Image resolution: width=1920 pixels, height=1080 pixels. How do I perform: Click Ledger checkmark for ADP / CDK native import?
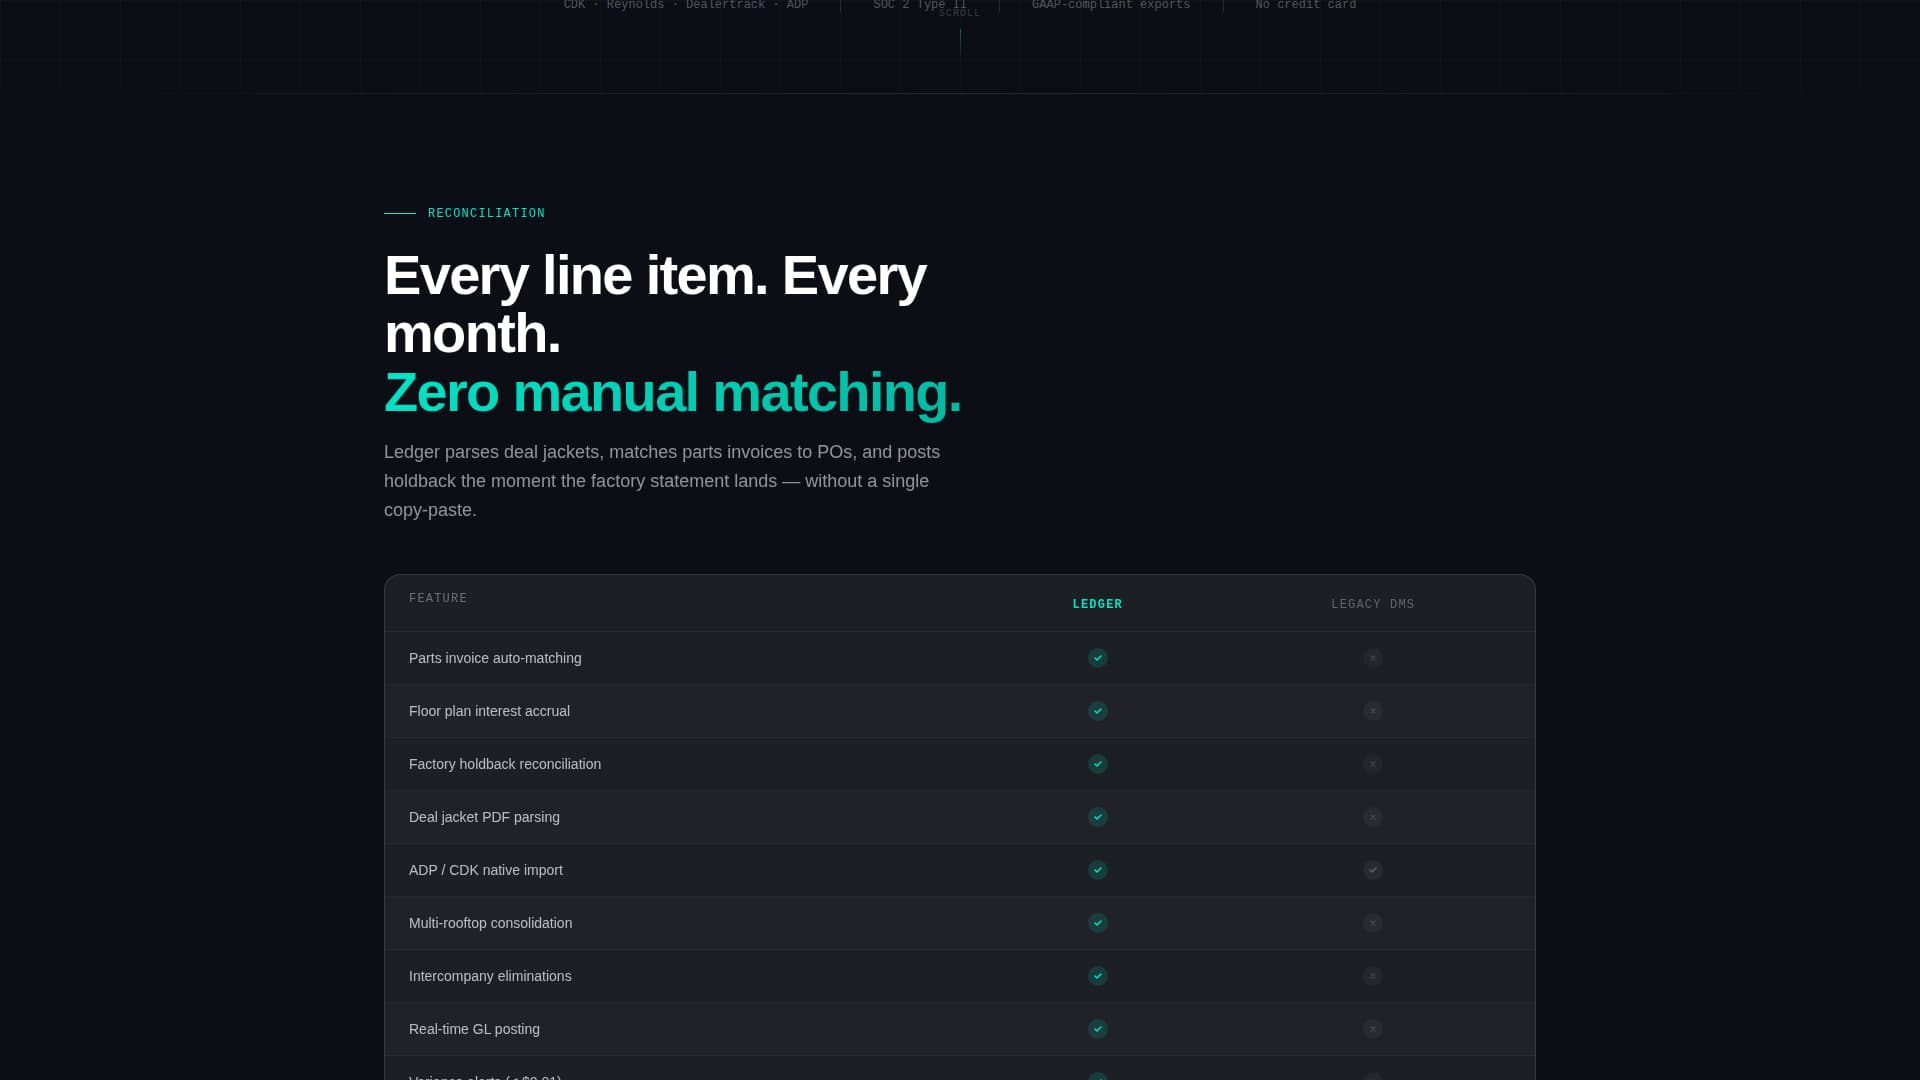pyautogui.click(x=1098, y=870)
